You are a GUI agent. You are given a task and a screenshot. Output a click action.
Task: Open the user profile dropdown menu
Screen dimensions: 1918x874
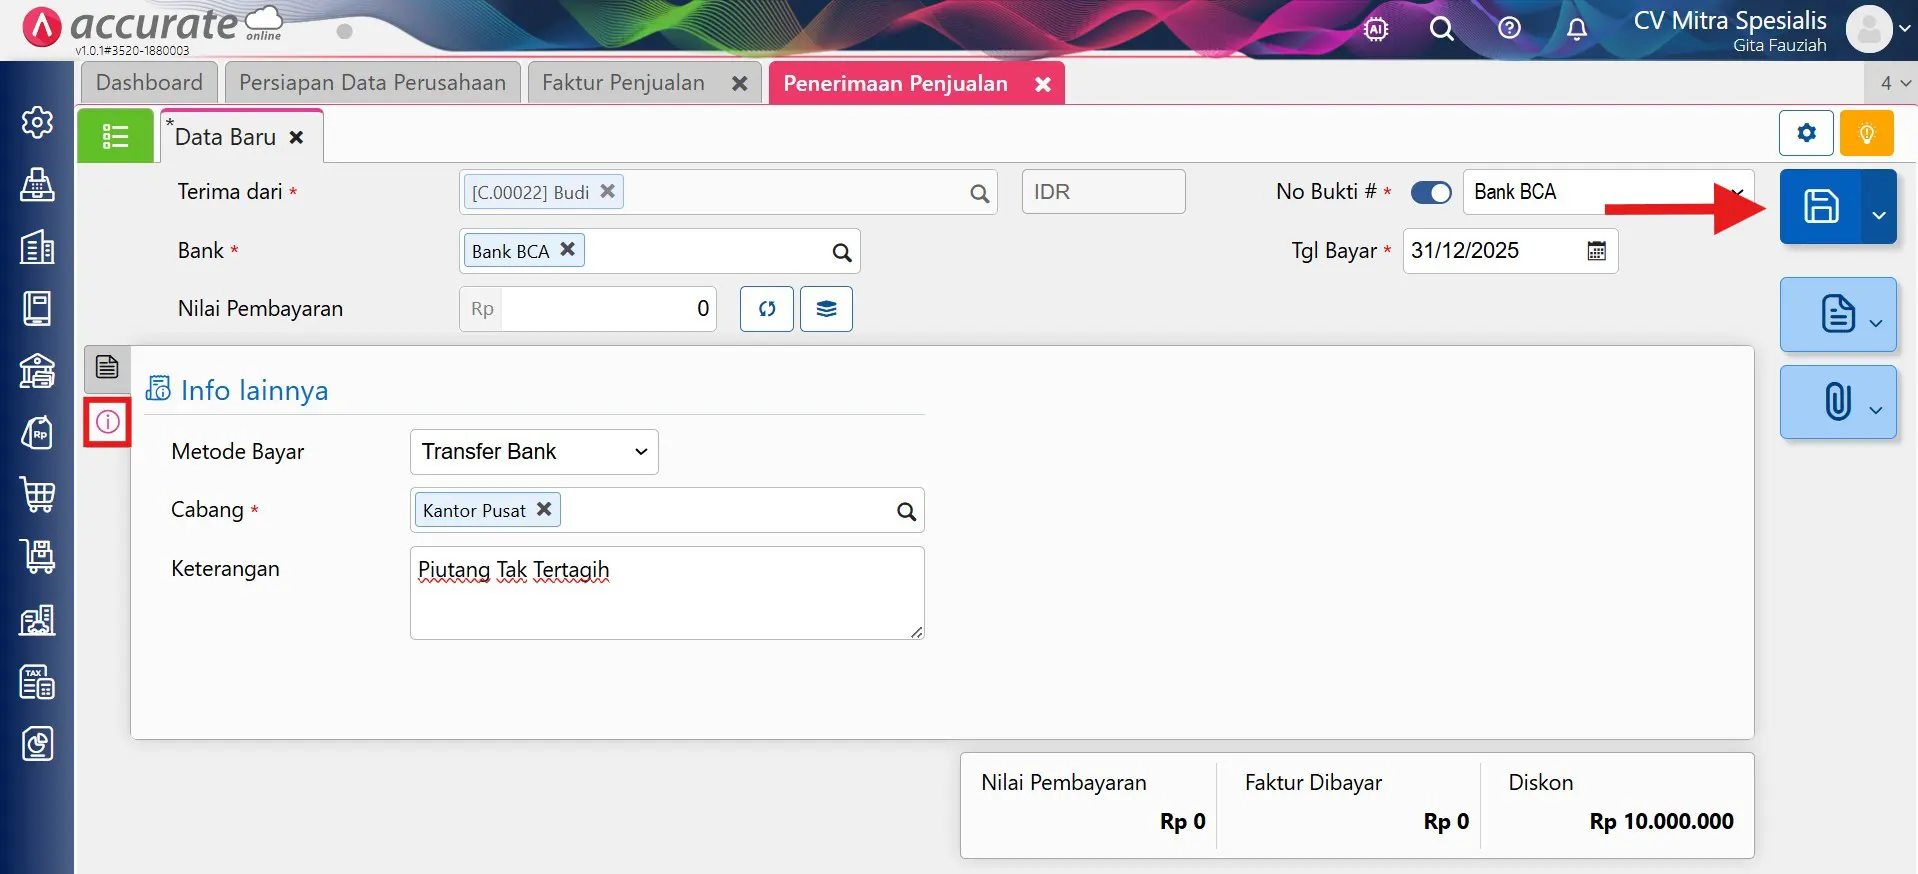coord(1877,29)
